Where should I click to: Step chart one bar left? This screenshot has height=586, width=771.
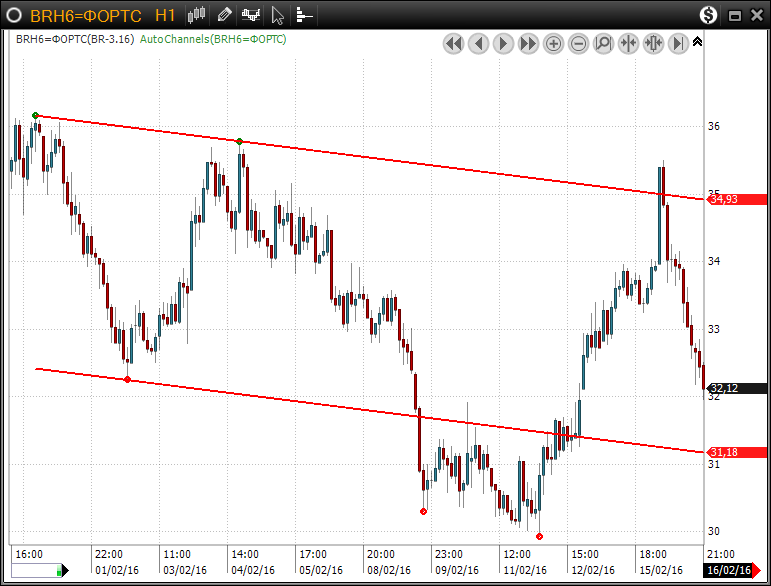tap(479, 44)
